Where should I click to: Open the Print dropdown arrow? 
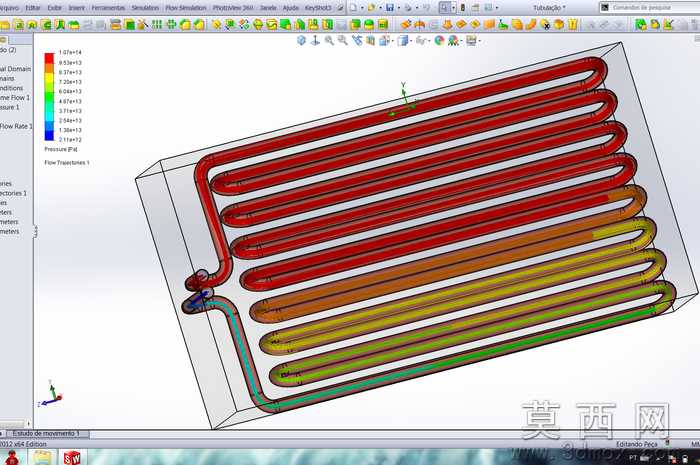(417, 8)
